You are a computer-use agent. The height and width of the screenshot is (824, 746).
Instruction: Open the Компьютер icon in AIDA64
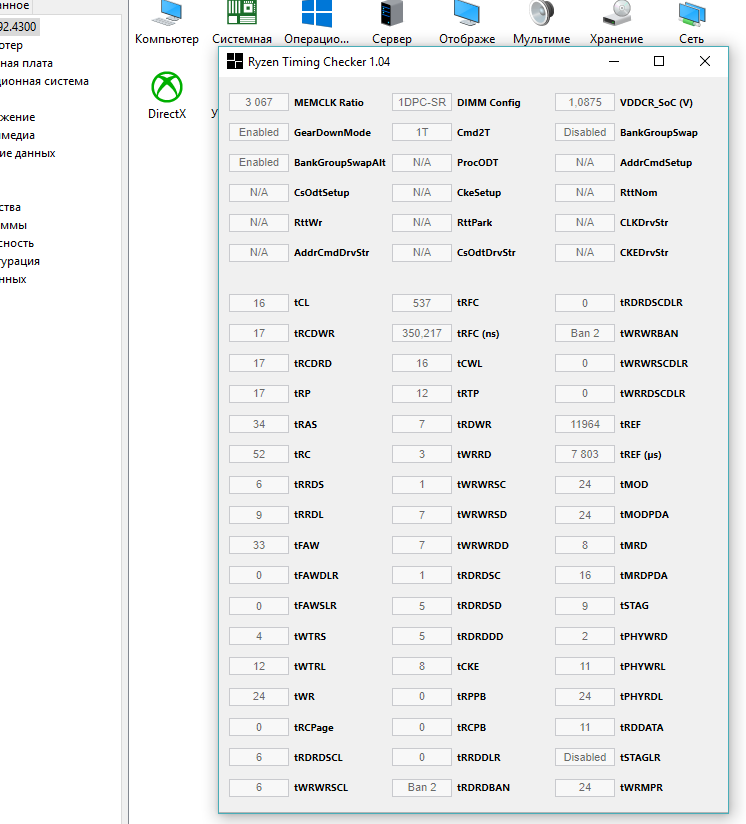[x=167, y=21]
